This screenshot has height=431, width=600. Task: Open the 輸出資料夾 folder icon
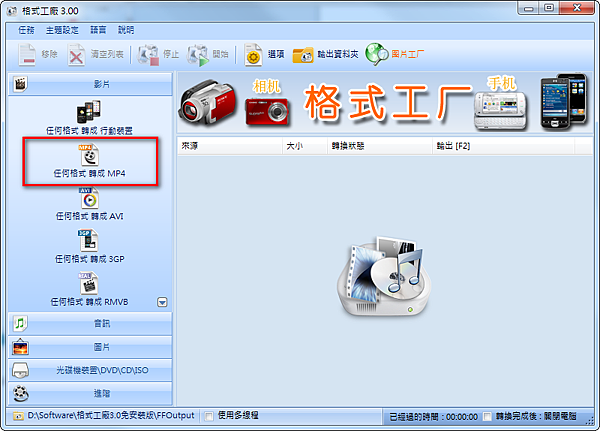pyautogui.click(x=303, y=55)
